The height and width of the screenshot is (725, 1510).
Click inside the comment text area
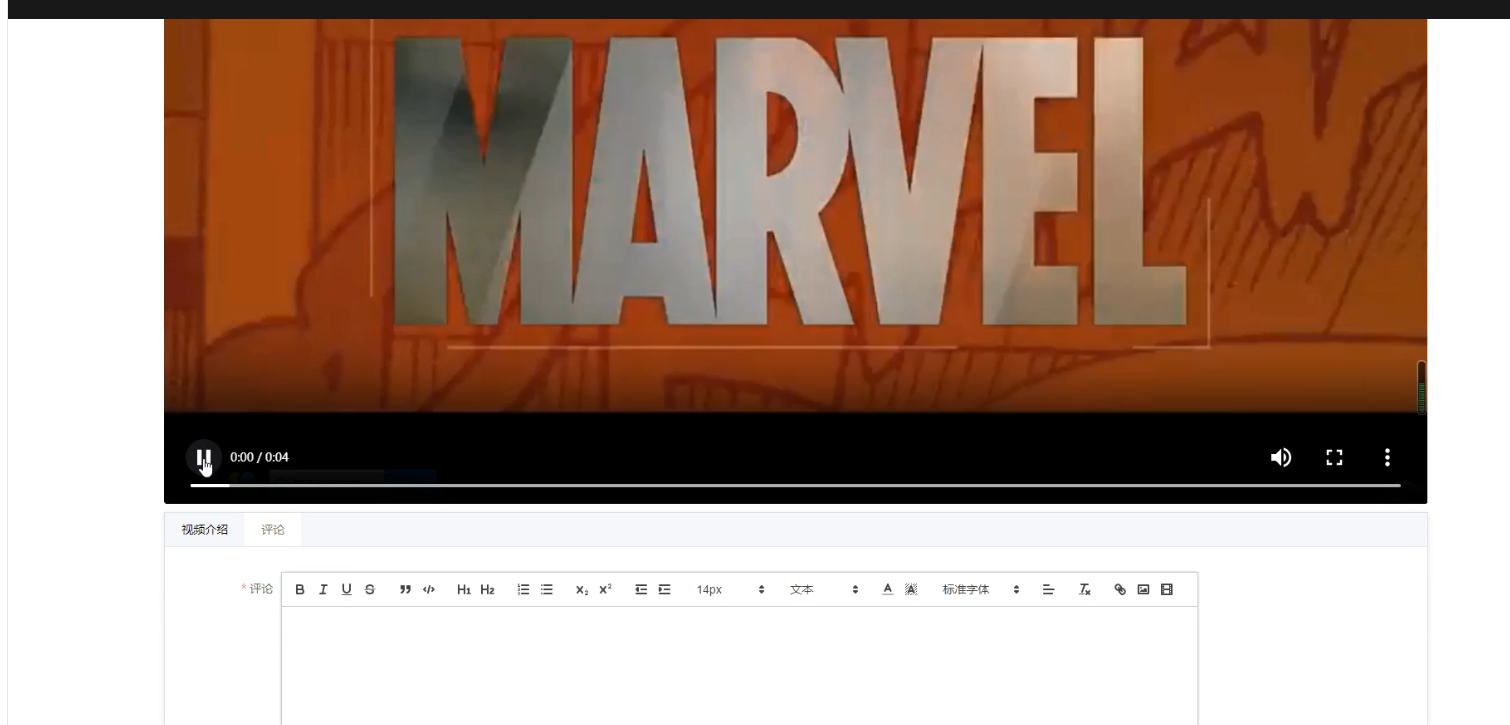(740, 665)
